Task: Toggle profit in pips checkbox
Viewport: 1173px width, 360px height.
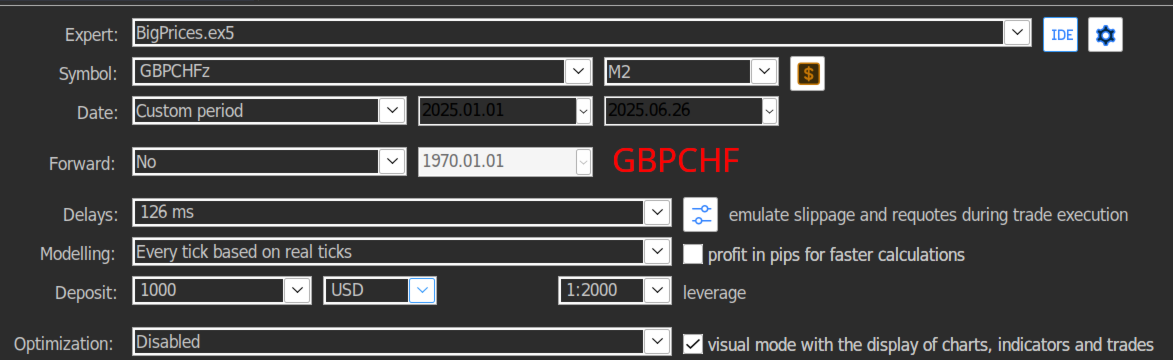Action: (x=694, y=254)
